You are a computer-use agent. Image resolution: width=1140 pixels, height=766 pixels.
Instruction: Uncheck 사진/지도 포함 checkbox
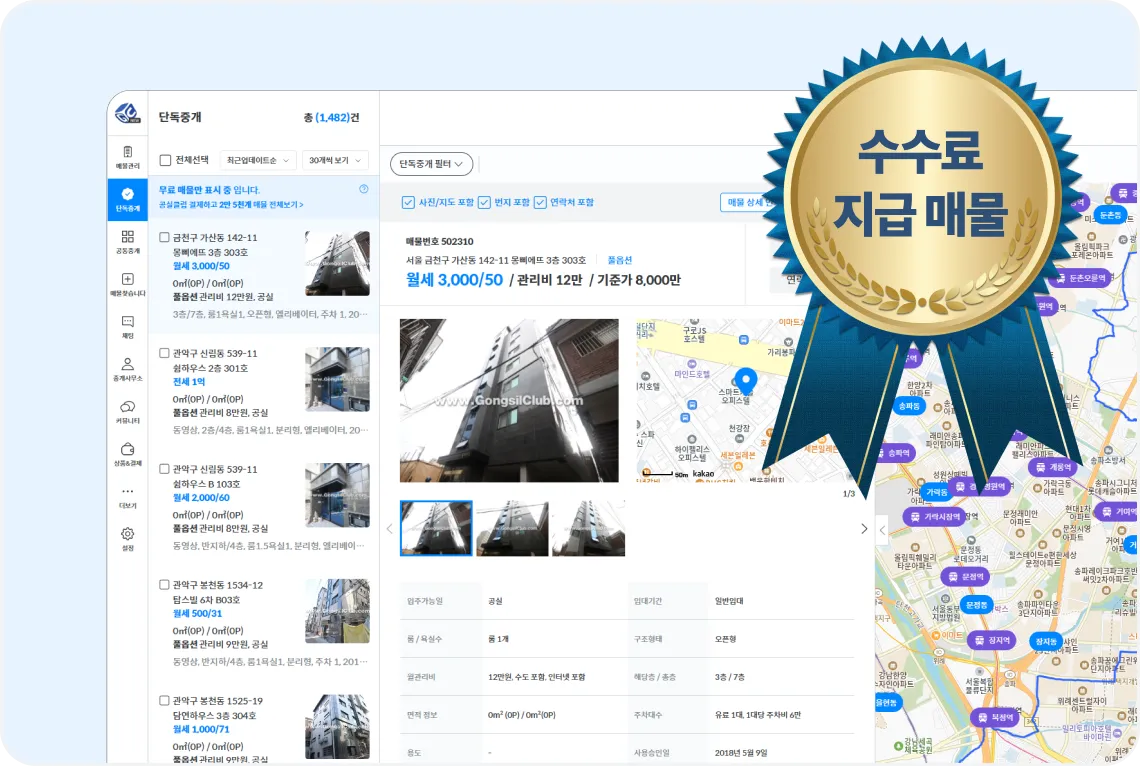pyautogui.click(x=408, y=202)
